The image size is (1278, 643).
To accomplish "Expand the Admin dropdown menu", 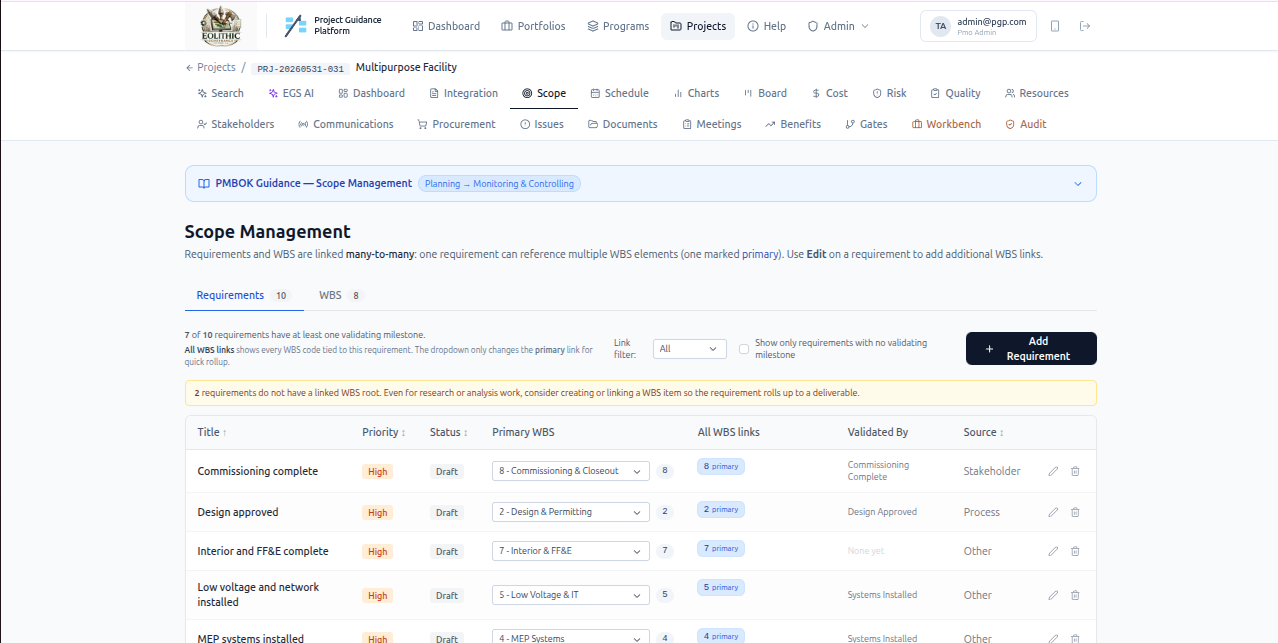I will click(838, 26).
